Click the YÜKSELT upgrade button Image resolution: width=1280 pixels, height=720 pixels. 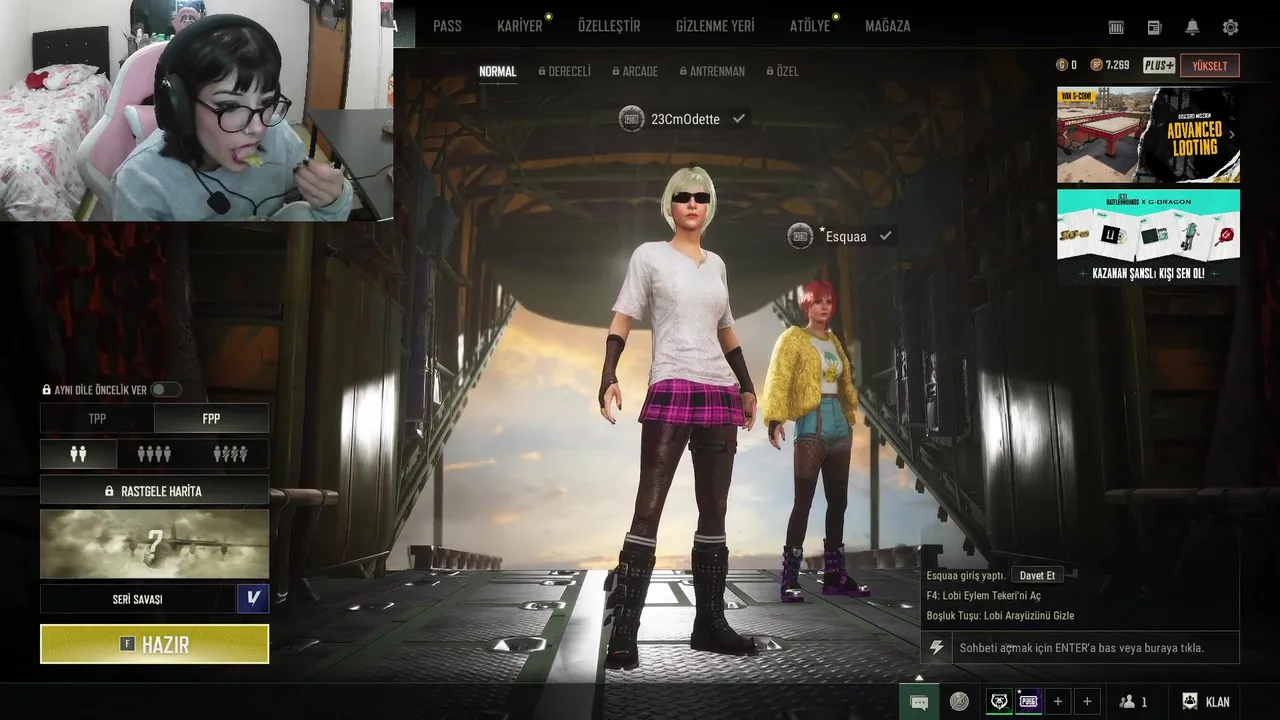coord(1210,66)
